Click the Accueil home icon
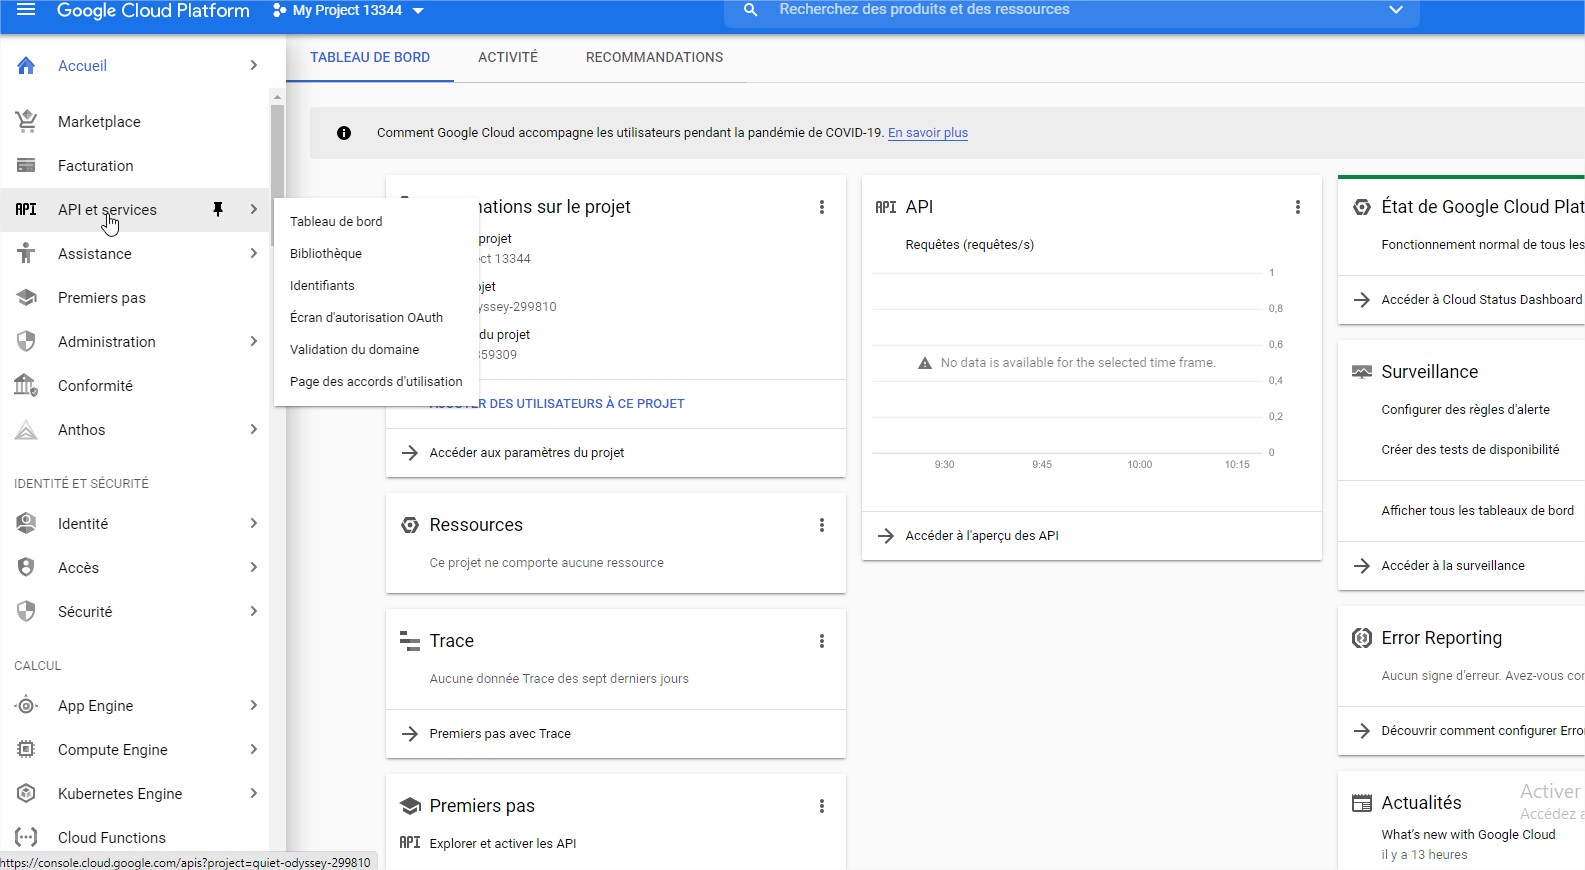Image resolution: width=1585 pixels, height=870 pixels. tap(26, 66)
